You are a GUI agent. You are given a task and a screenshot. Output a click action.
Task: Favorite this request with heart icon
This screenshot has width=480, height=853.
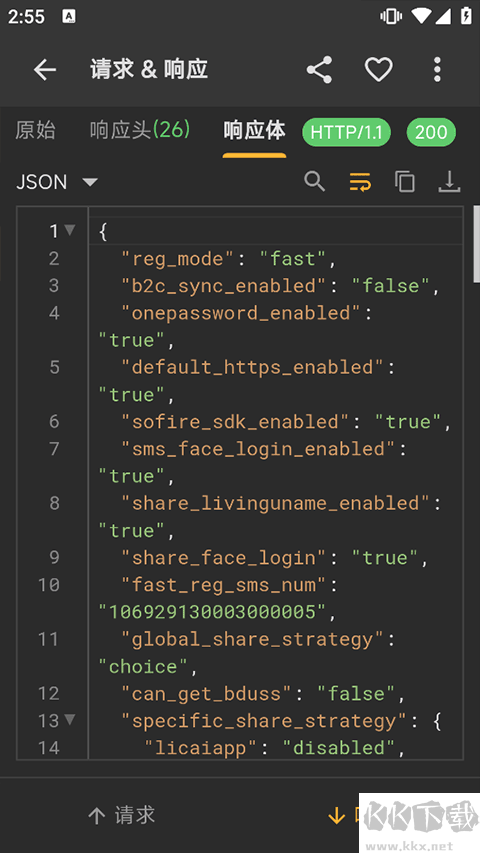click(x=378, y=70)
